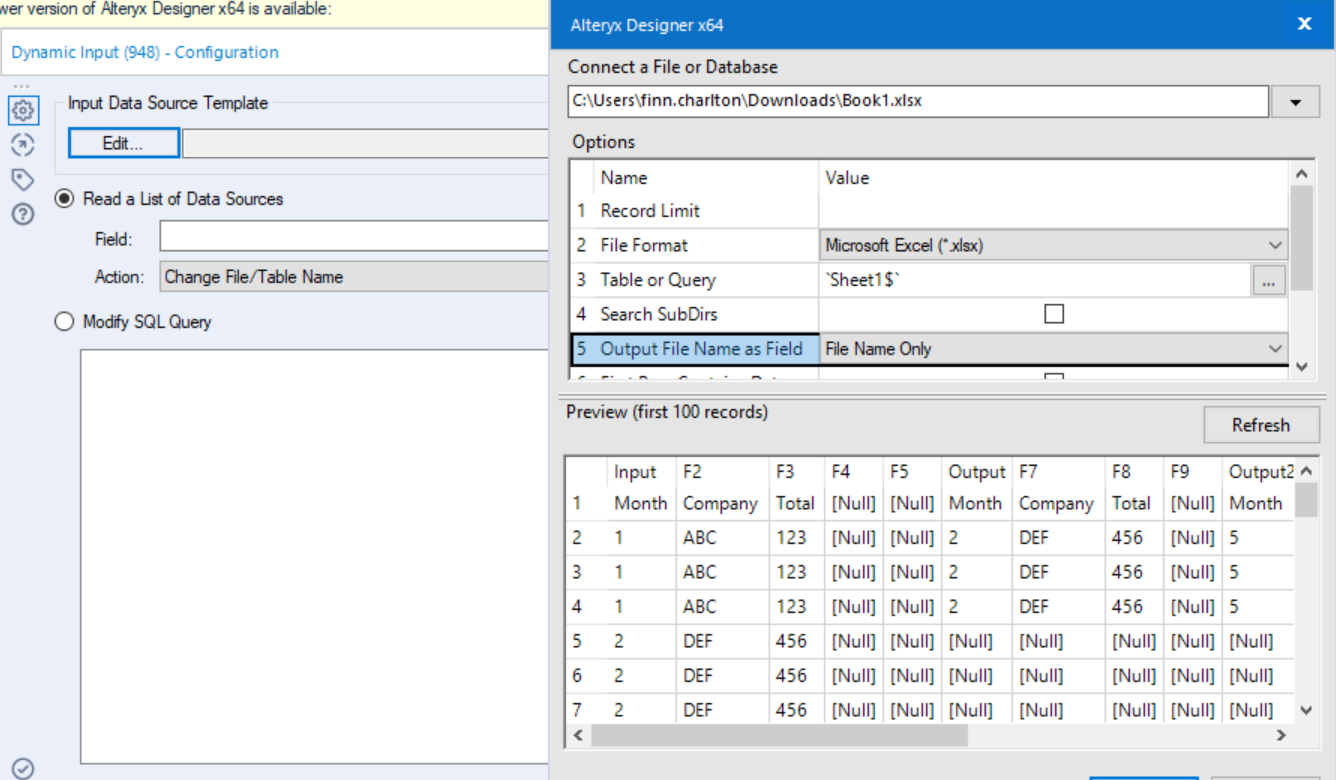Click the checkmark status icon at bottom left
The height and width of the screenshot is (780, 1336).
[23, 768]
